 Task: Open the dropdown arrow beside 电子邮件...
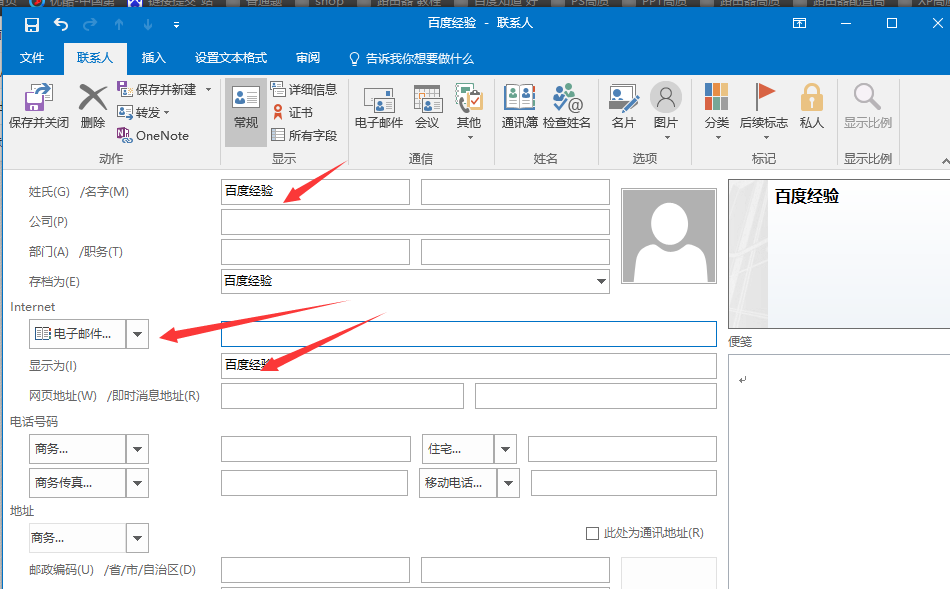(138, 334)
